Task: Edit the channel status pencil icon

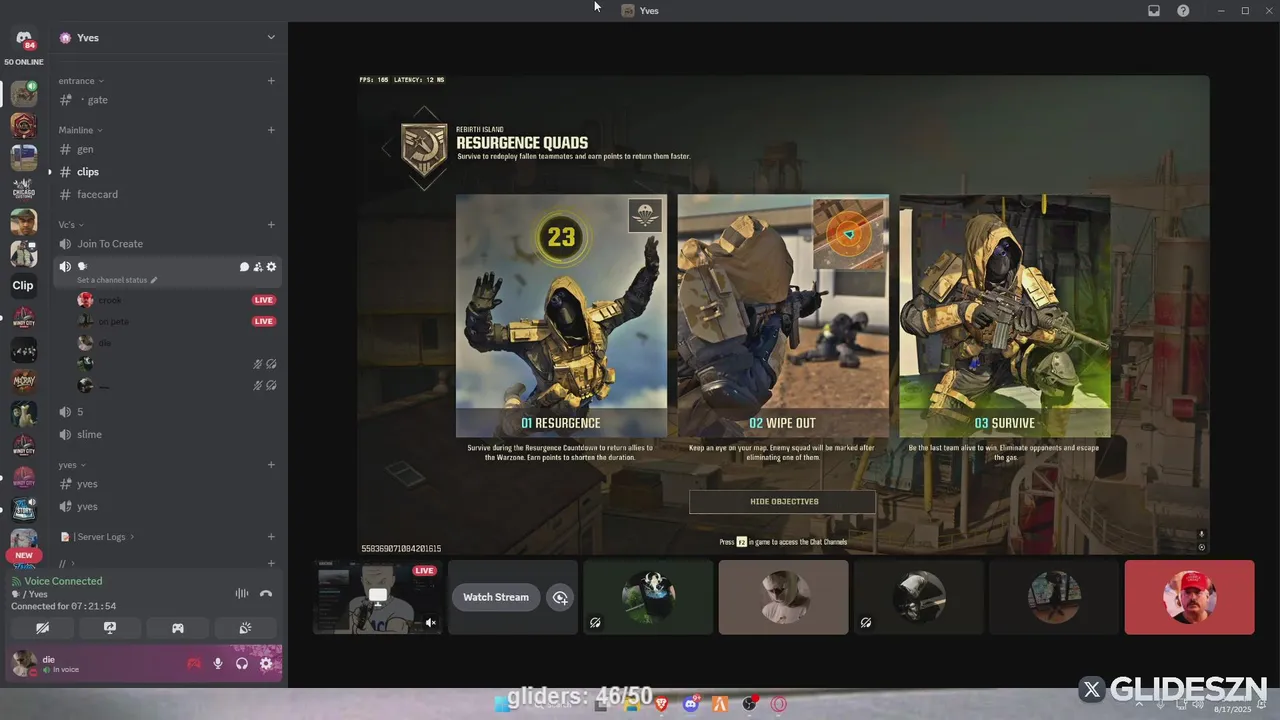Action: pos(153,281)
